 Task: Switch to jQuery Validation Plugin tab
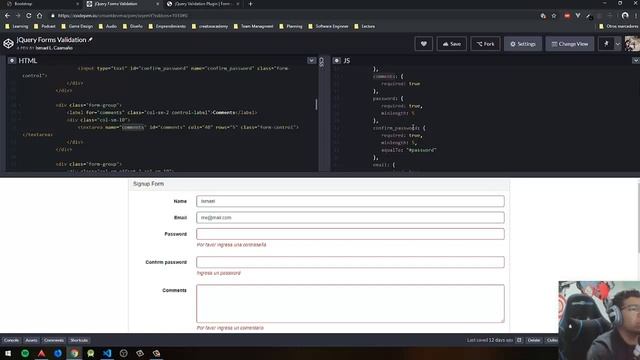(203, 4)
